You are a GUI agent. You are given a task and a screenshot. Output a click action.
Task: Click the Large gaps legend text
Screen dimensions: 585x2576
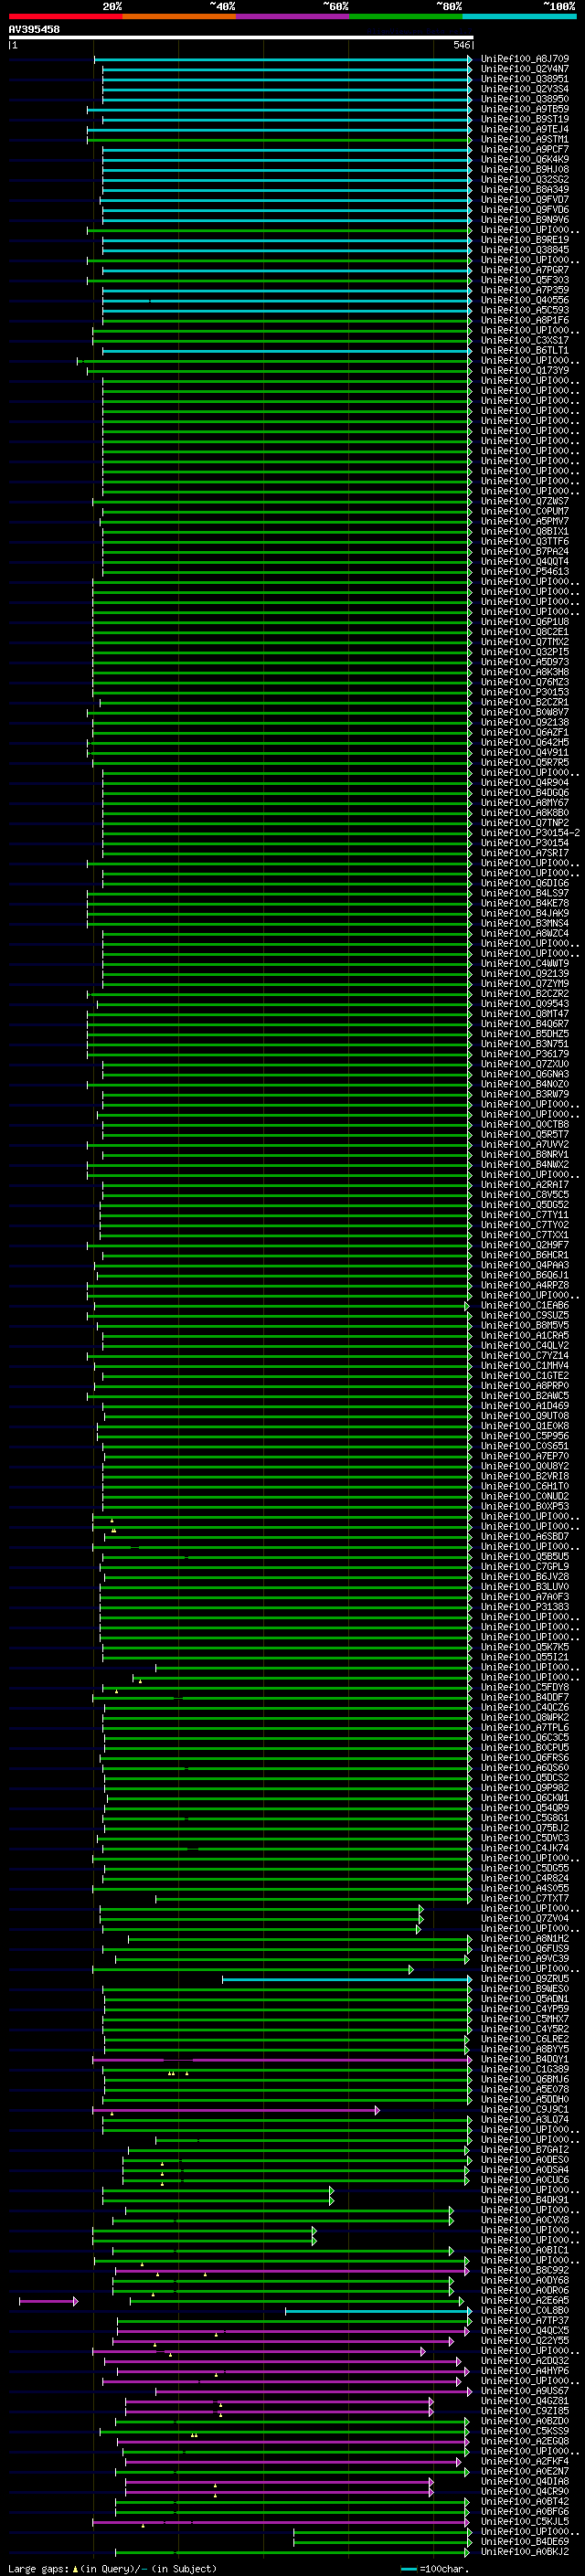pos(112,2568)
